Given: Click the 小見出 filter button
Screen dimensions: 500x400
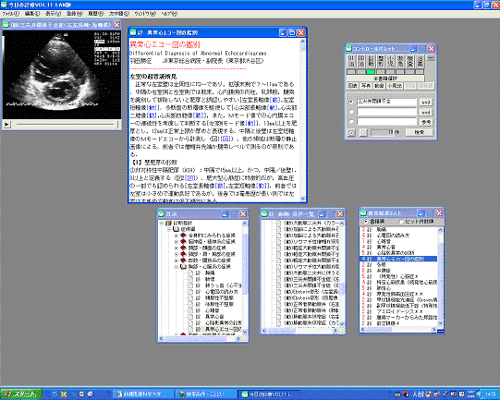Looking at the screenshot, I should click(394, 86).
